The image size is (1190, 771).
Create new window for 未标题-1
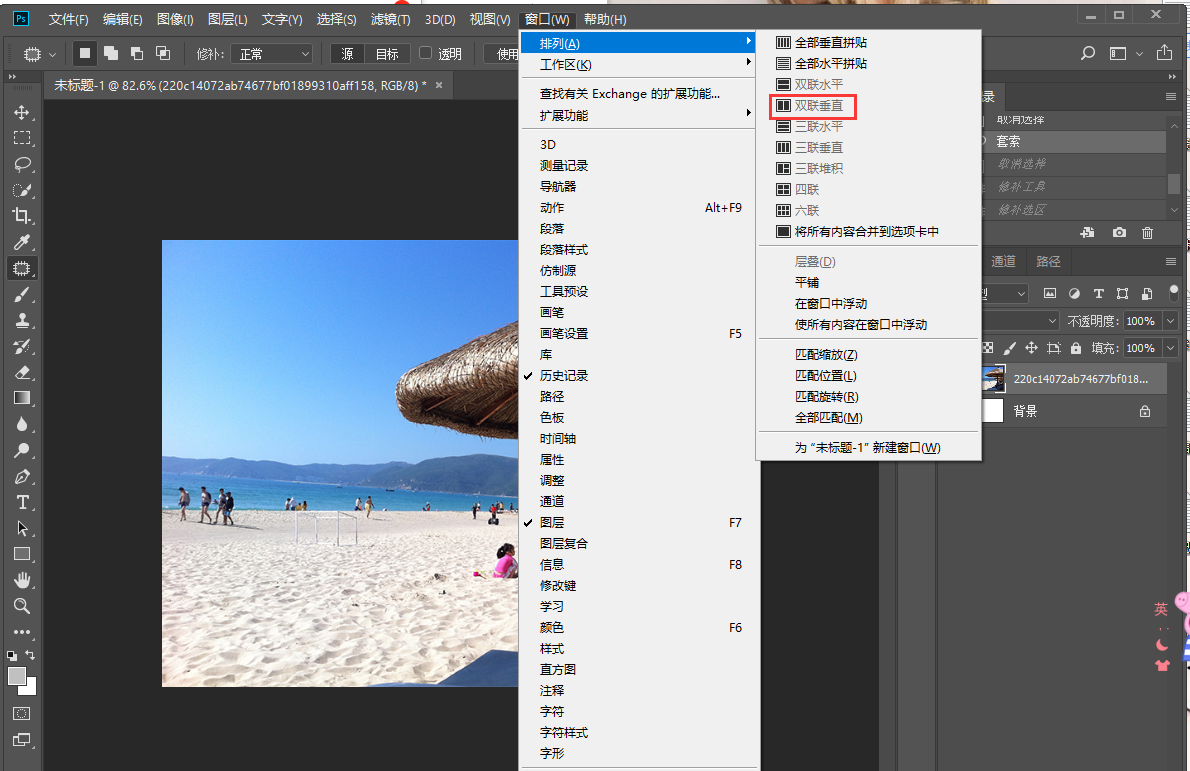click(x=867, y=448)
